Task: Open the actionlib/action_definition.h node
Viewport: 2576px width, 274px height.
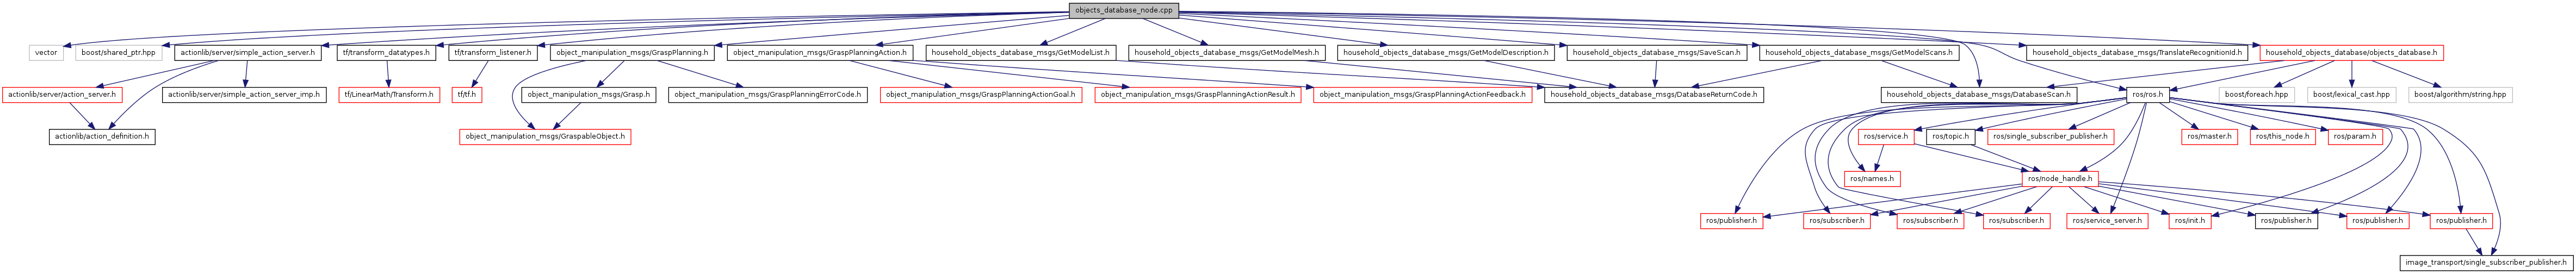Action: pos(102,136)
